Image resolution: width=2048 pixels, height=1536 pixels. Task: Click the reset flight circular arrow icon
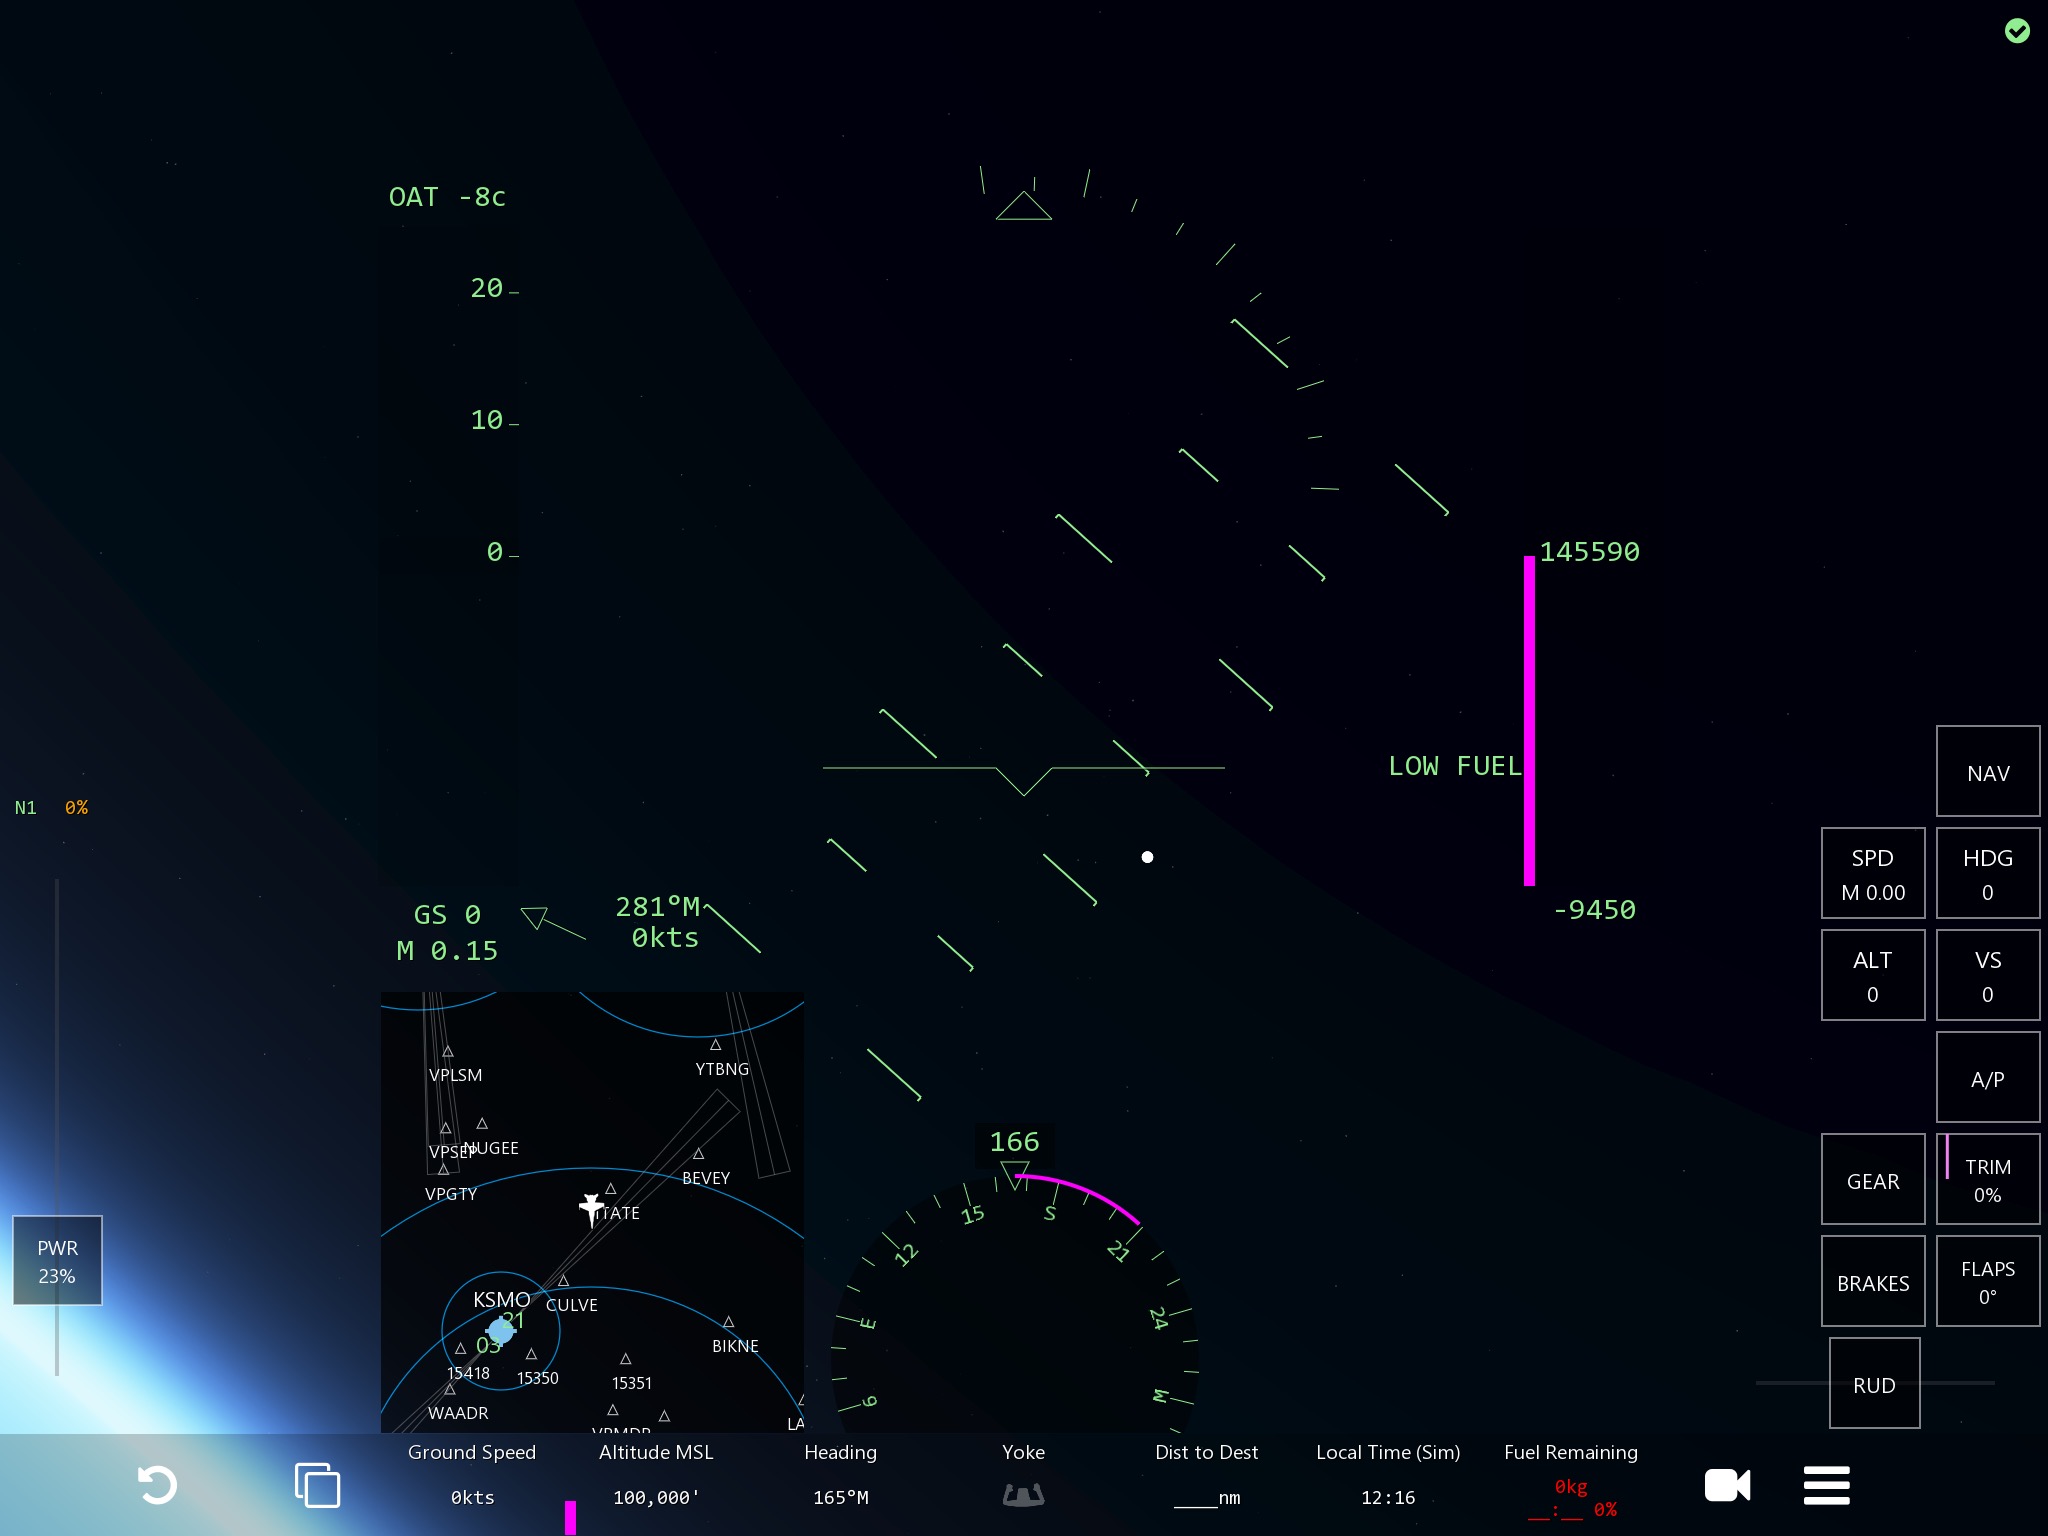(x=157, y=1485)
